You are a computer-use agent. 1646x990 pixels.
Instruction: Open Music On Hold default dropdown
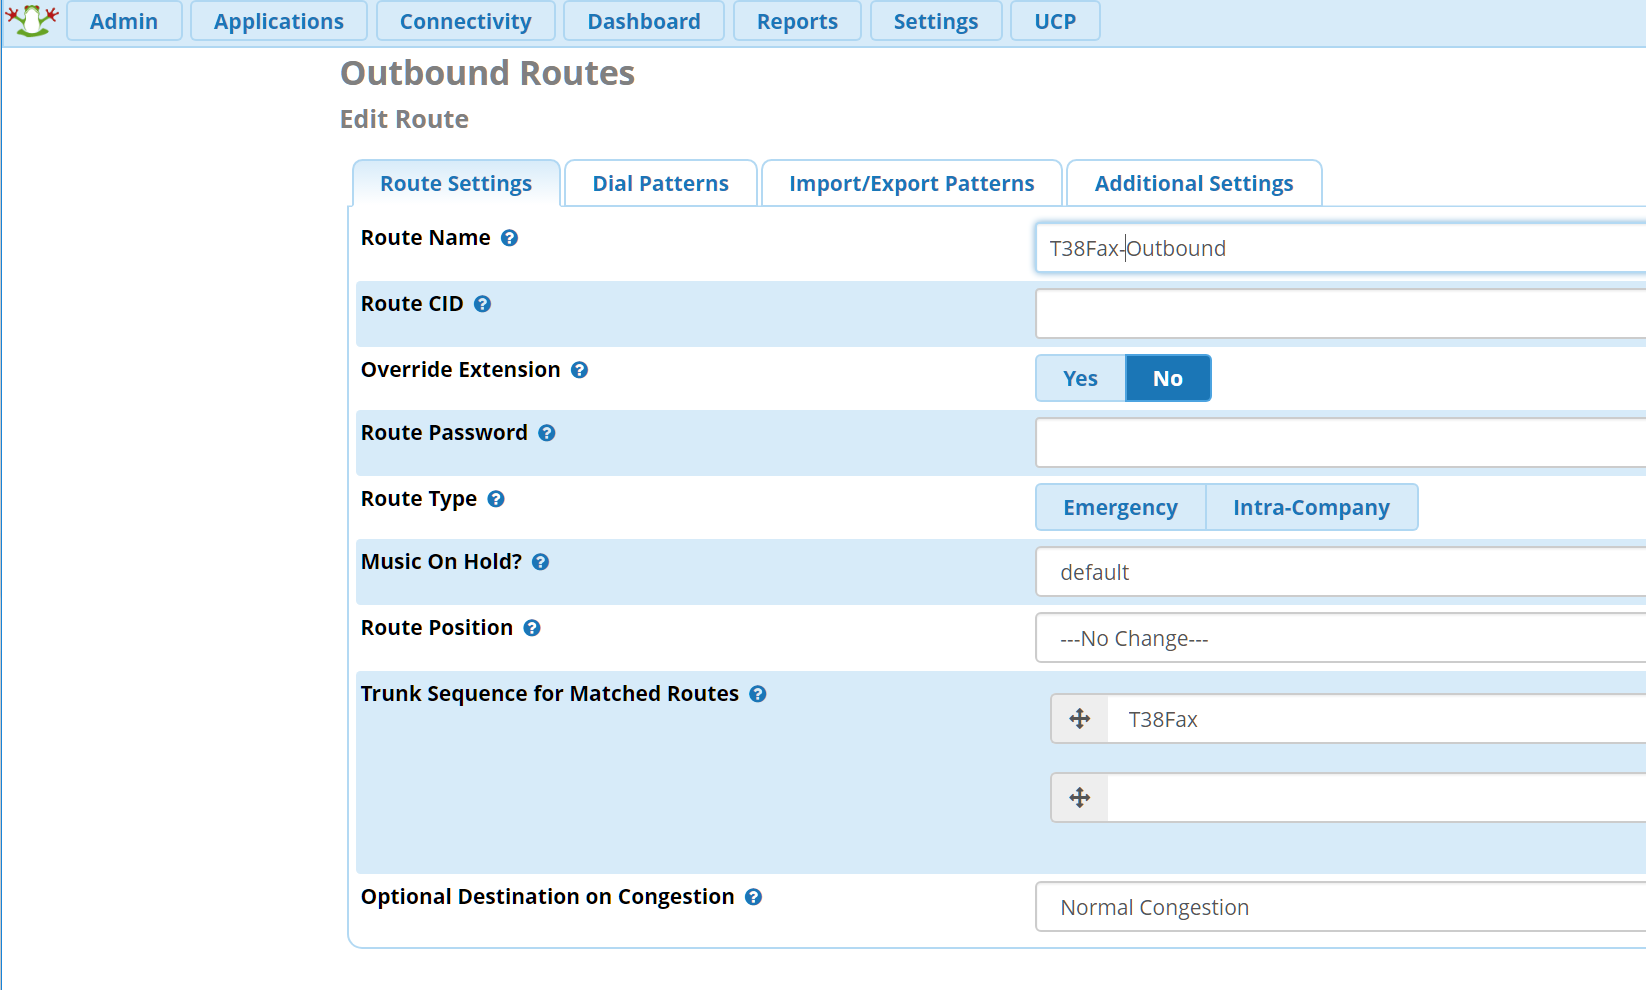click(x=1340, y=573)
